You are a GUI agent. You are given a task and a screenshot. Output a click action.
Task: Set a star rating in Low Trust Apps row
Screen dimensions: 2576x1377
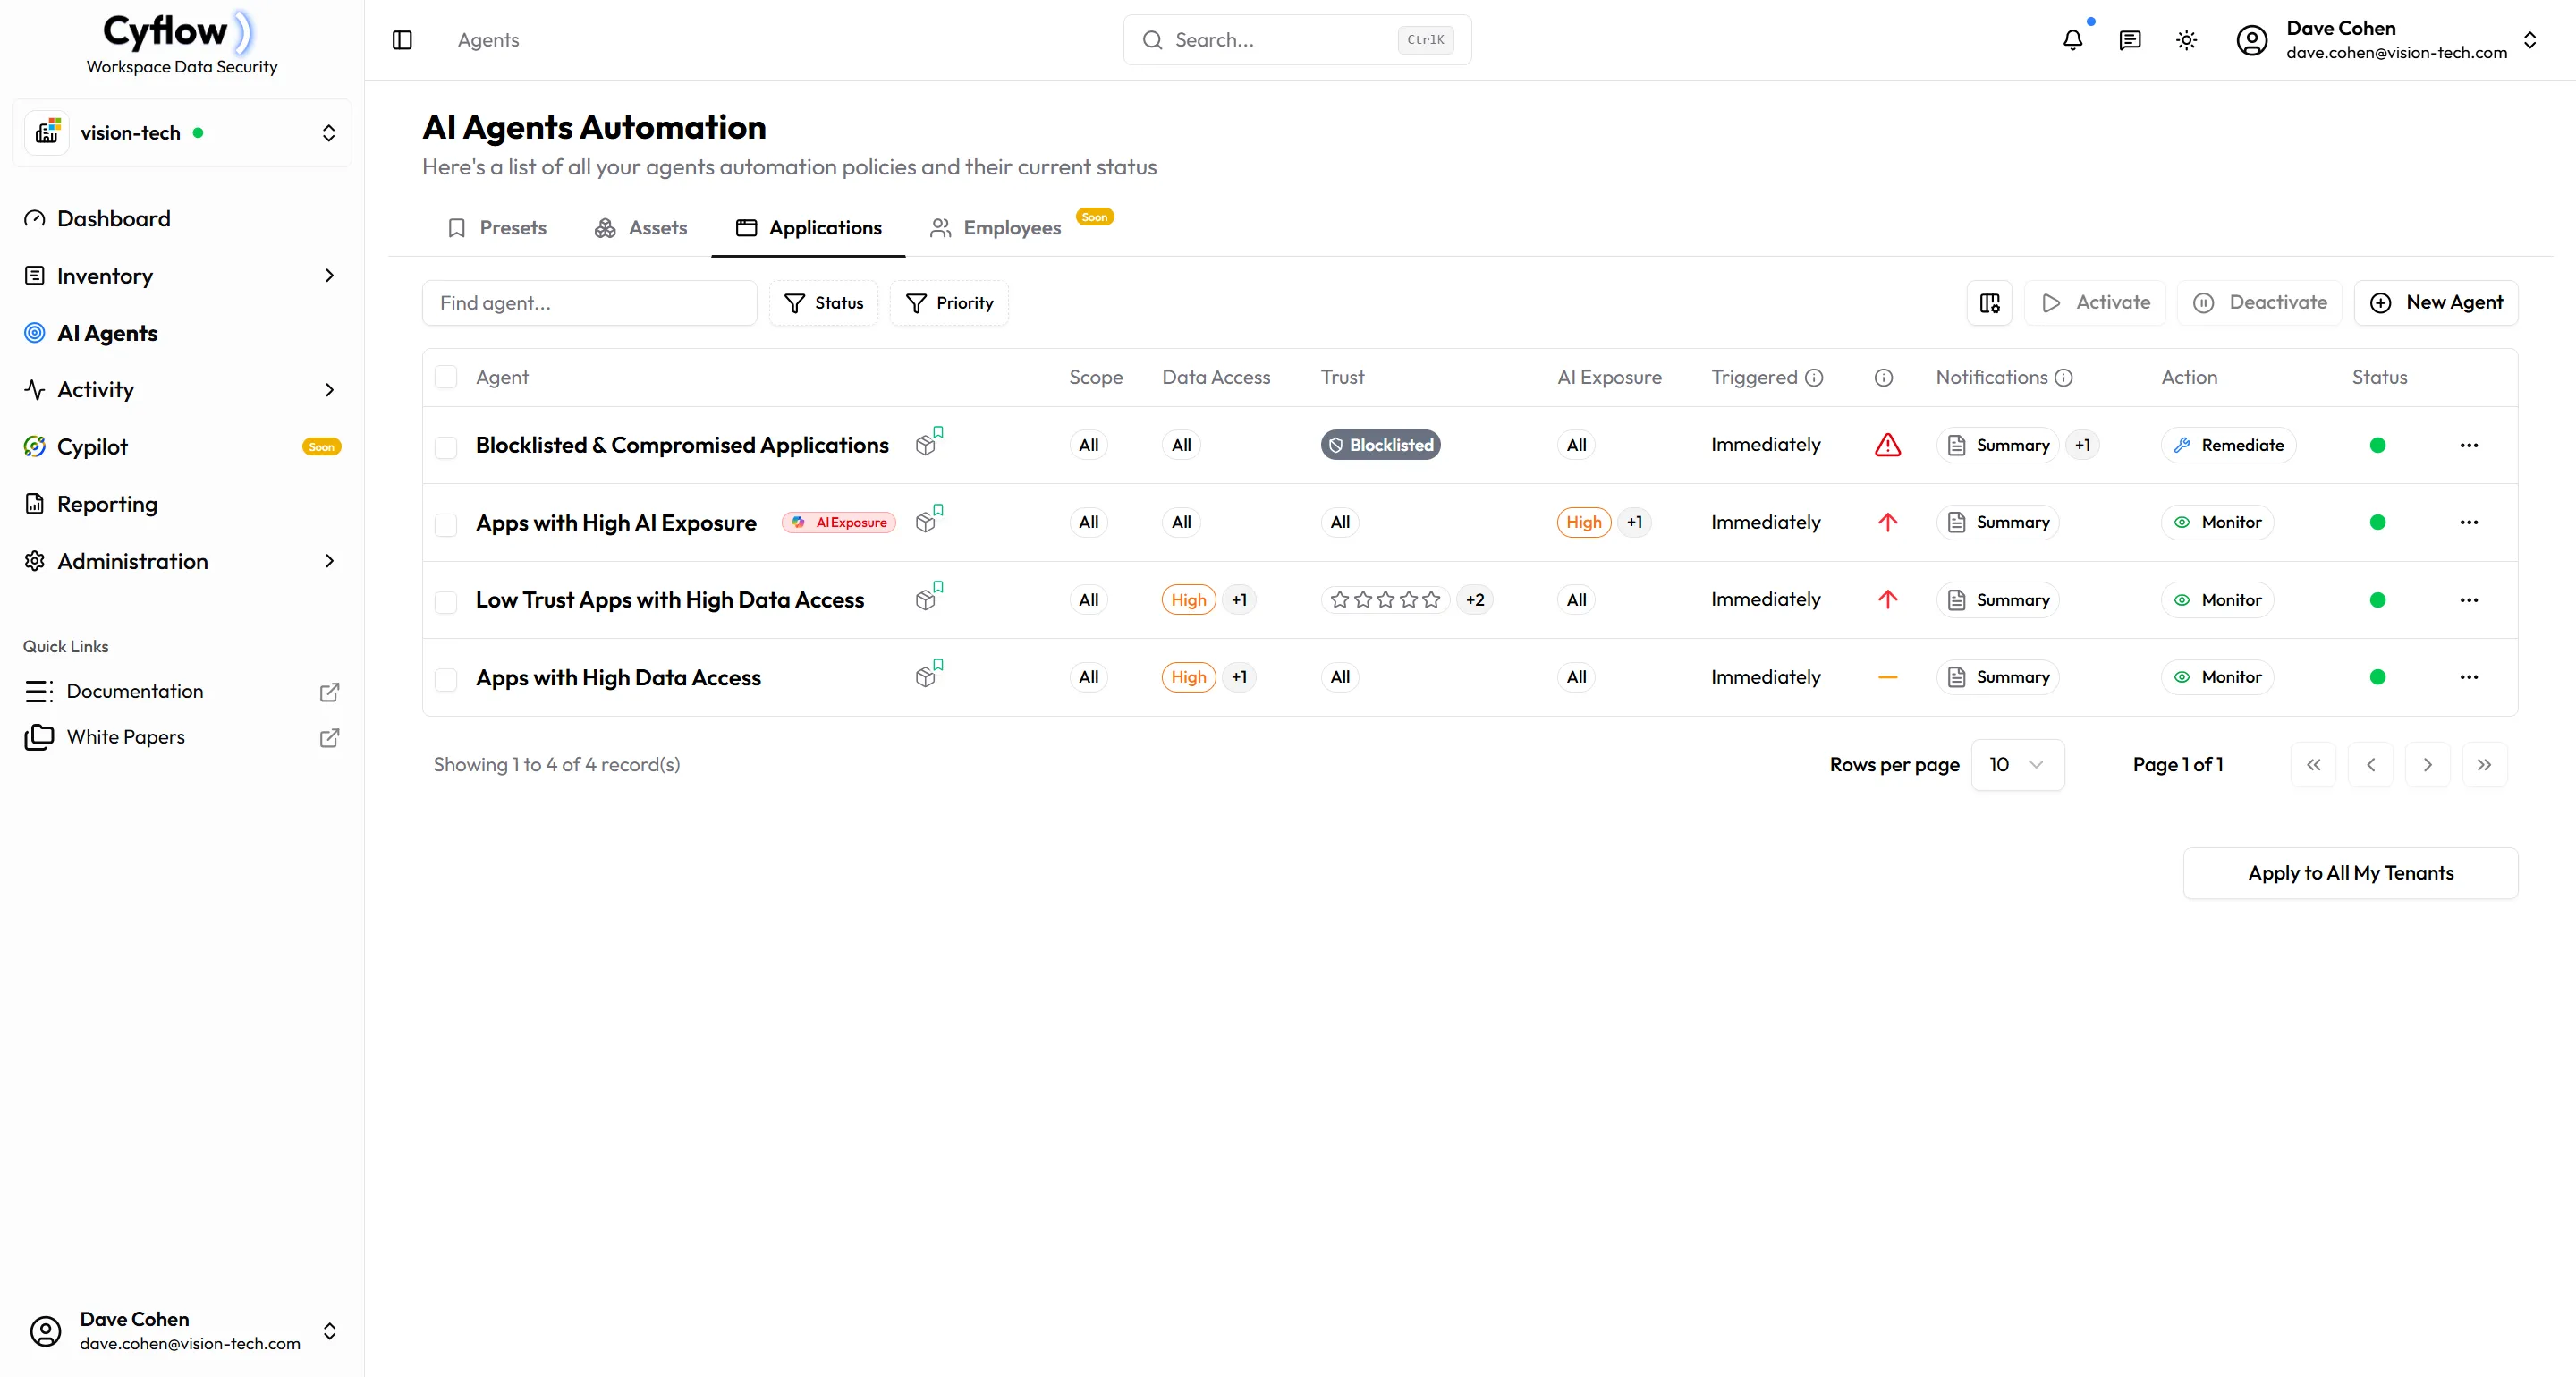click(x=1385, y=599)
